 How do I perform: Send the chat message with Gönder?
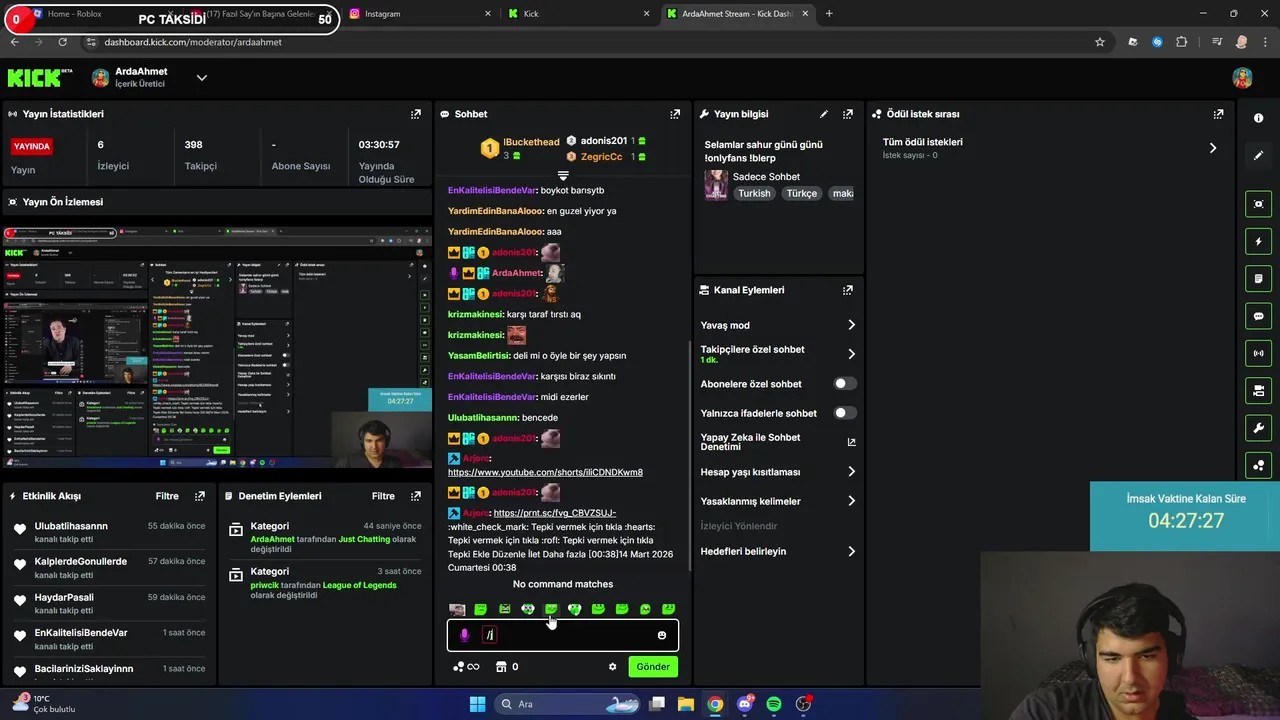tap(653, 667)
